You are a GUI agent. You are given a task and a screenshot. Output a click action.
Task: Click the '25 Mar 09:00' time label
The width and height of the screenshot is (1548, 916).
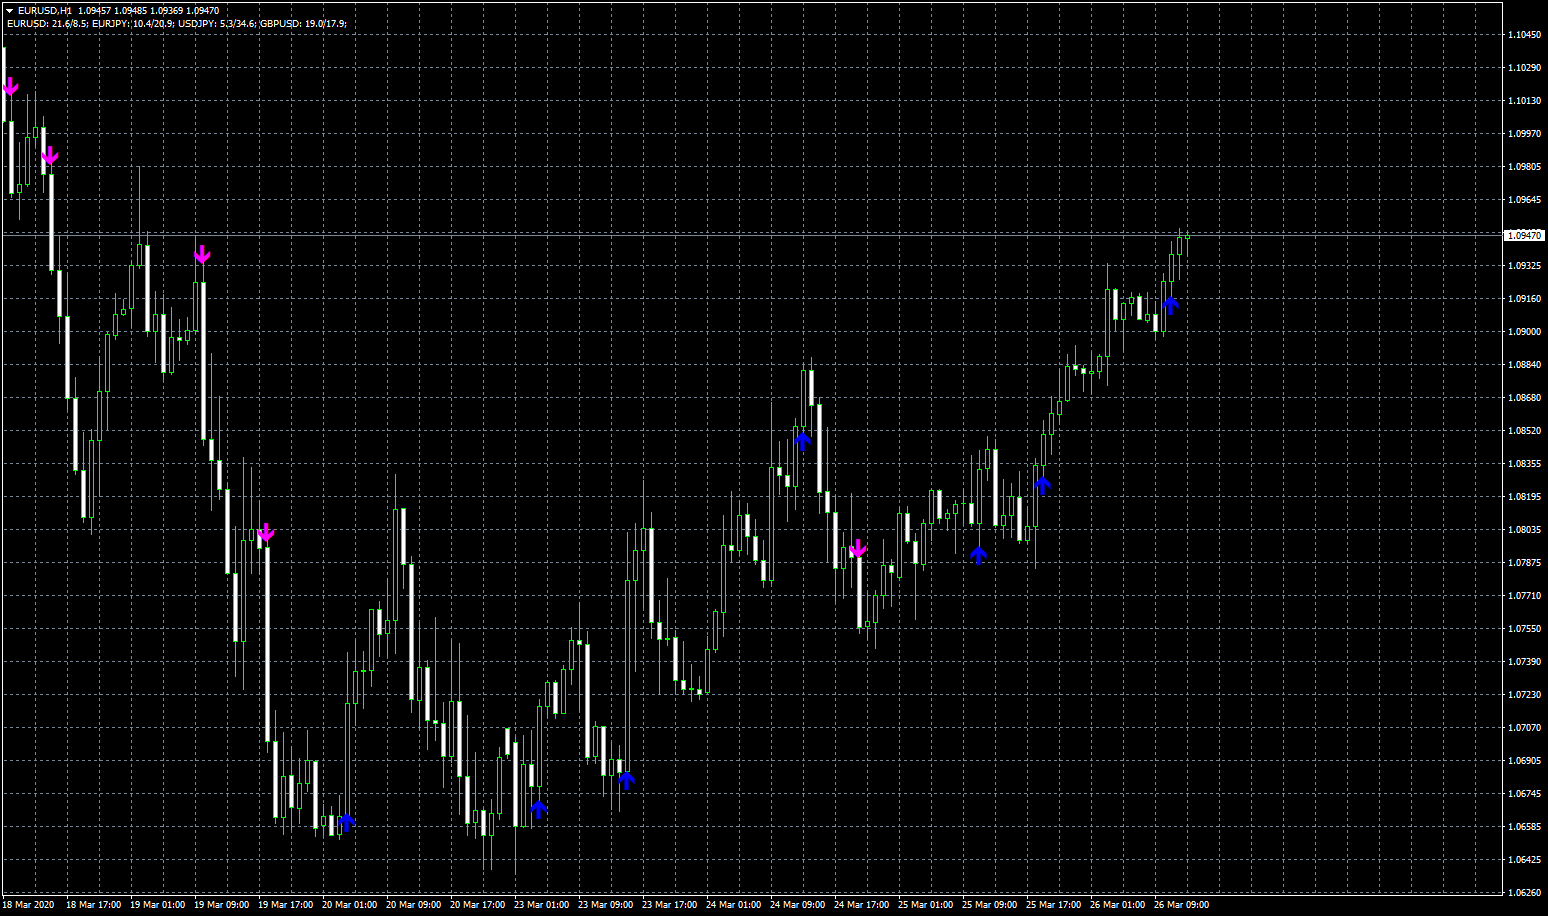989,905
